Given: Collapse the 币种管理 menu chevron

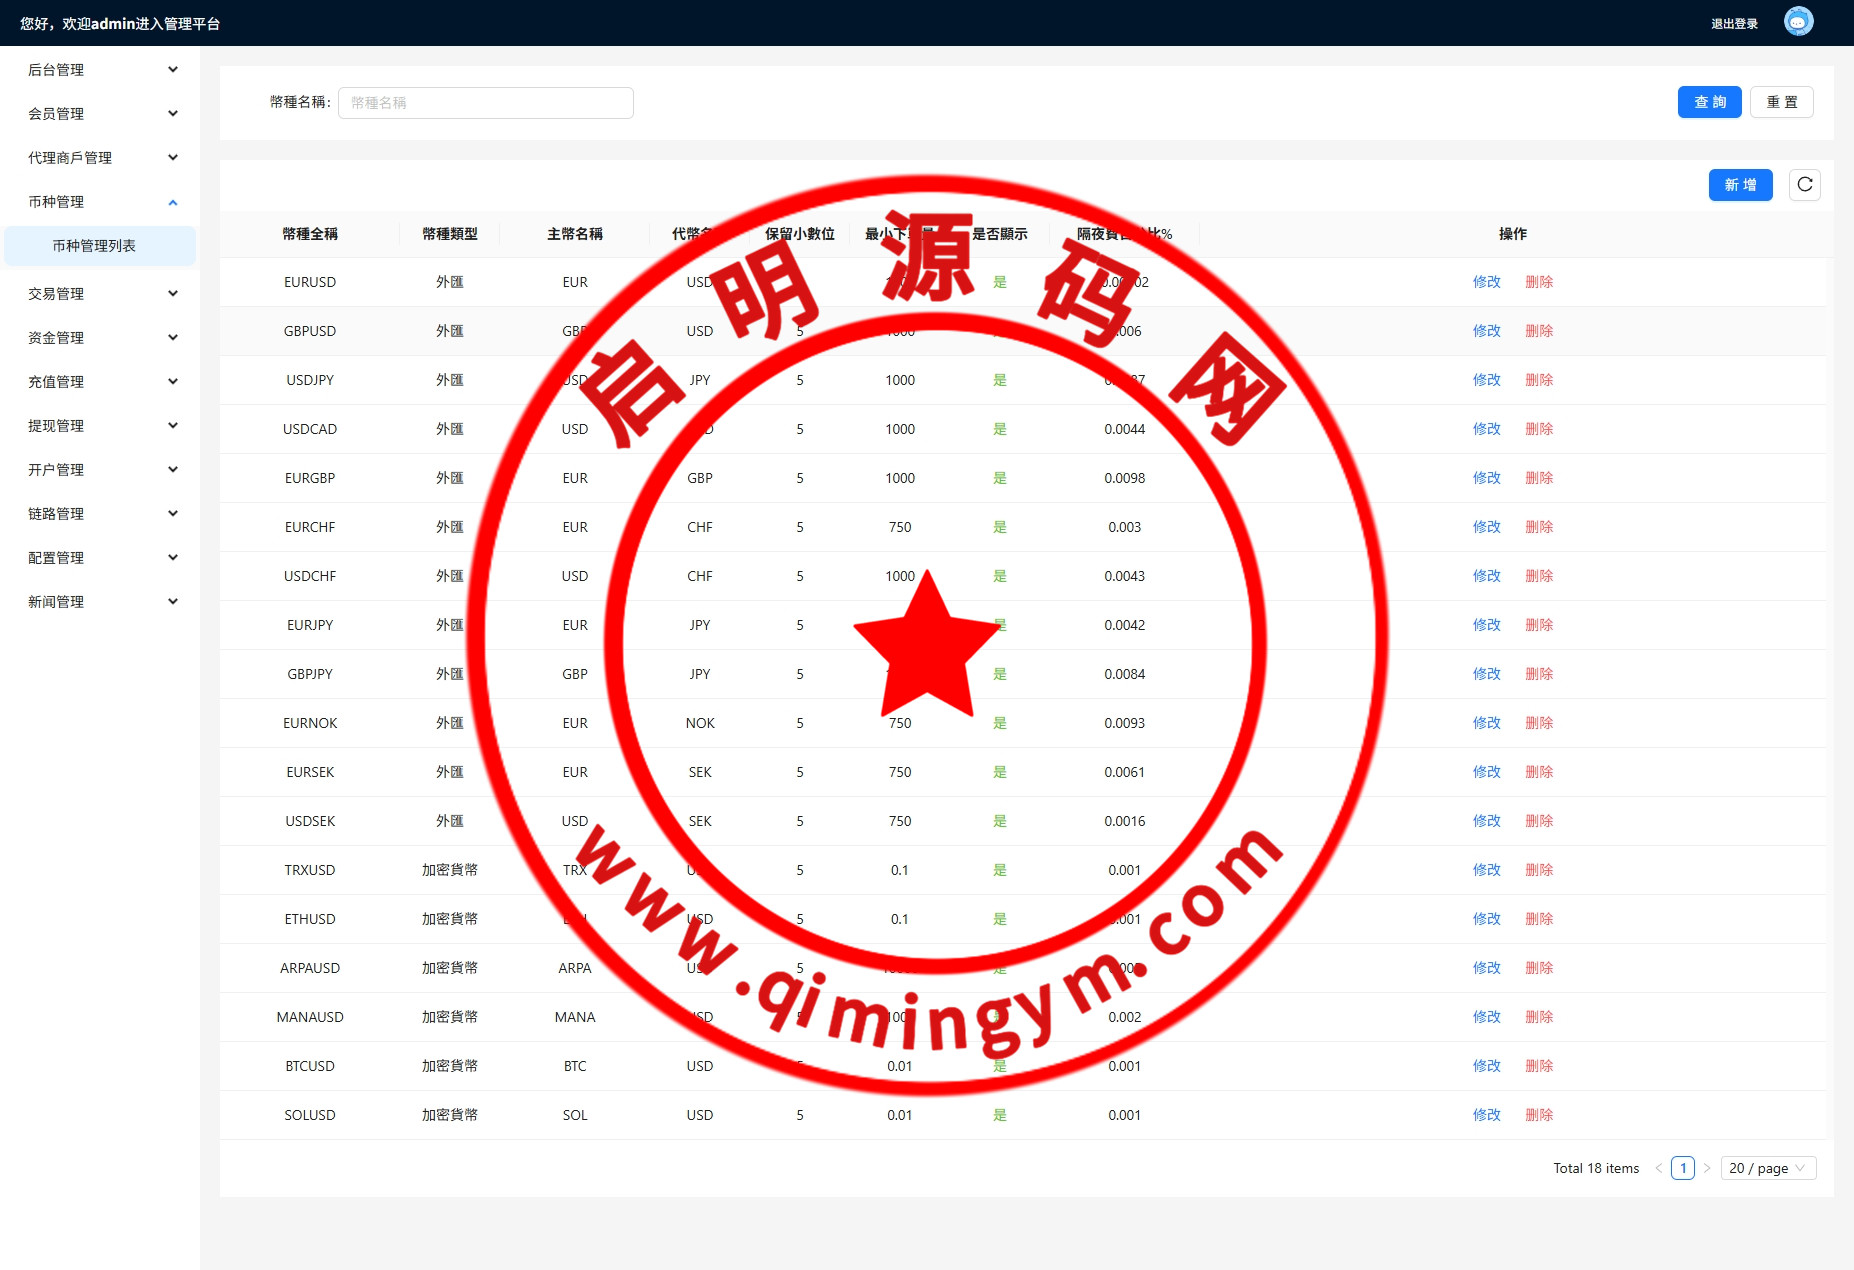Looking at the screenshot, I should tap(173, 202).
